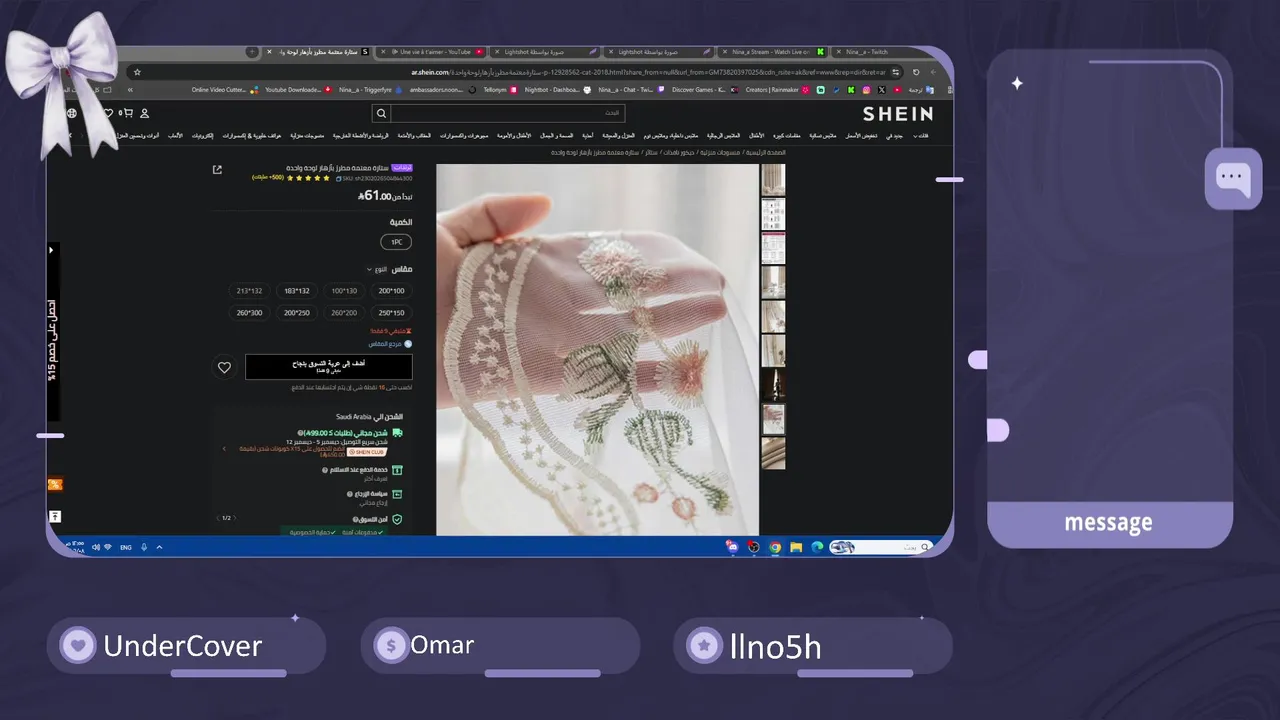Select the top product thumbnail image
This screenshot has width=1280, height=720.
tap(773, 180)
